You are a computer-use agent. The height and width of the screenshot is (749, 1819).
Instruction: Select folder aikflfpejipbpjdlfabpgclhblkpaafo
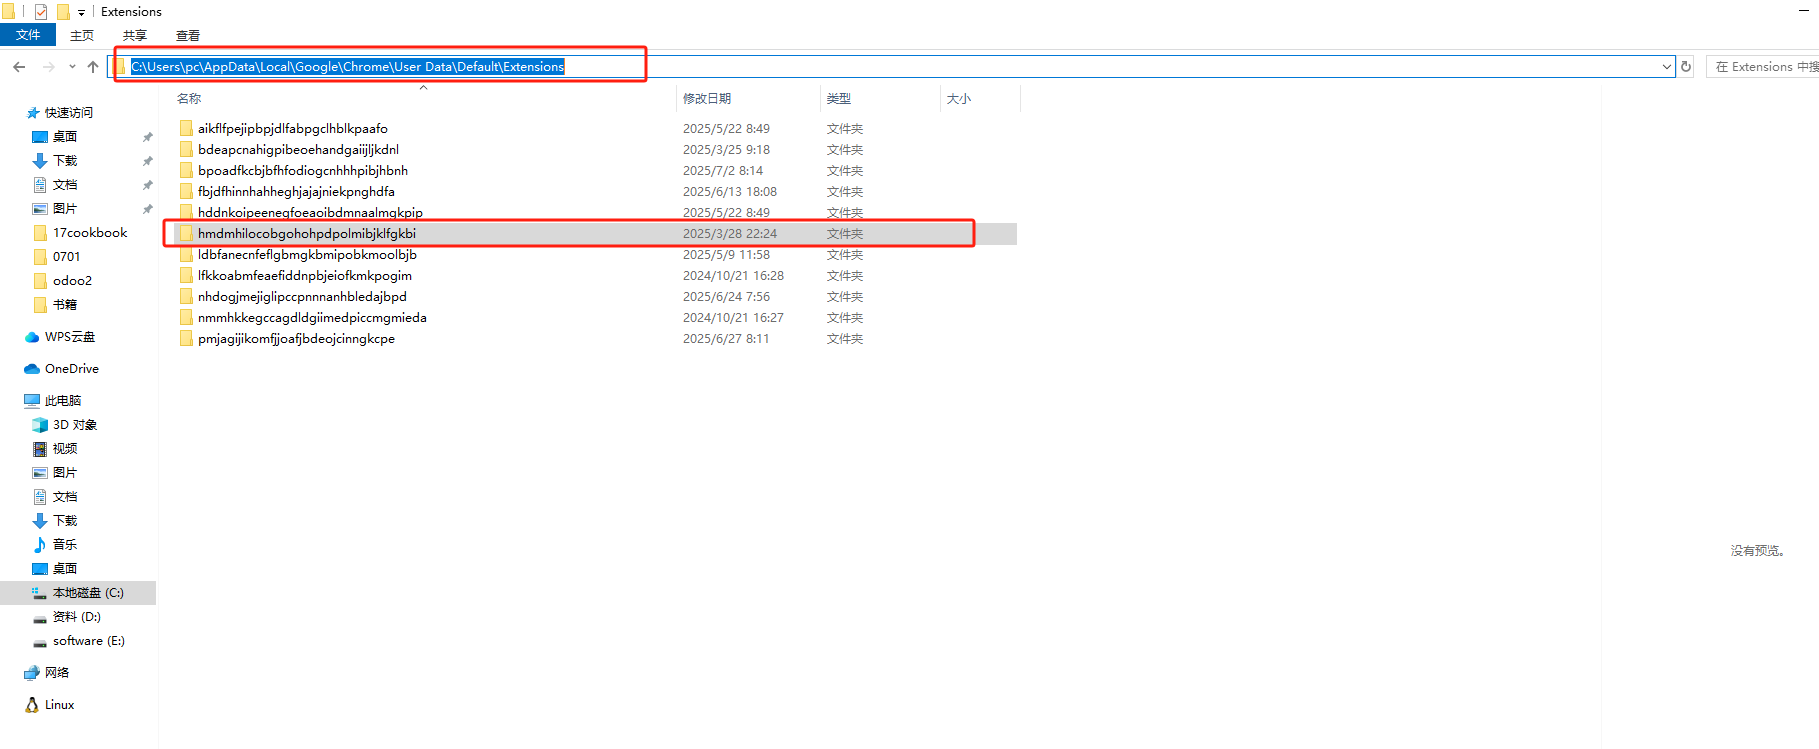(x=293, y=128)
